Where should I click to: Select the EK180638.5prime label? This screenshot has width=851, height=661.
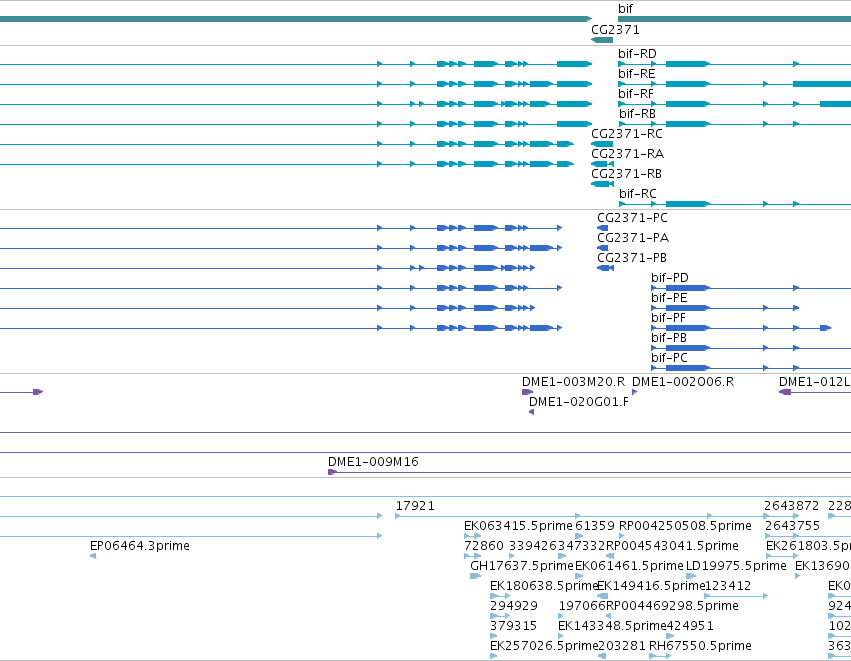point(544,586)
